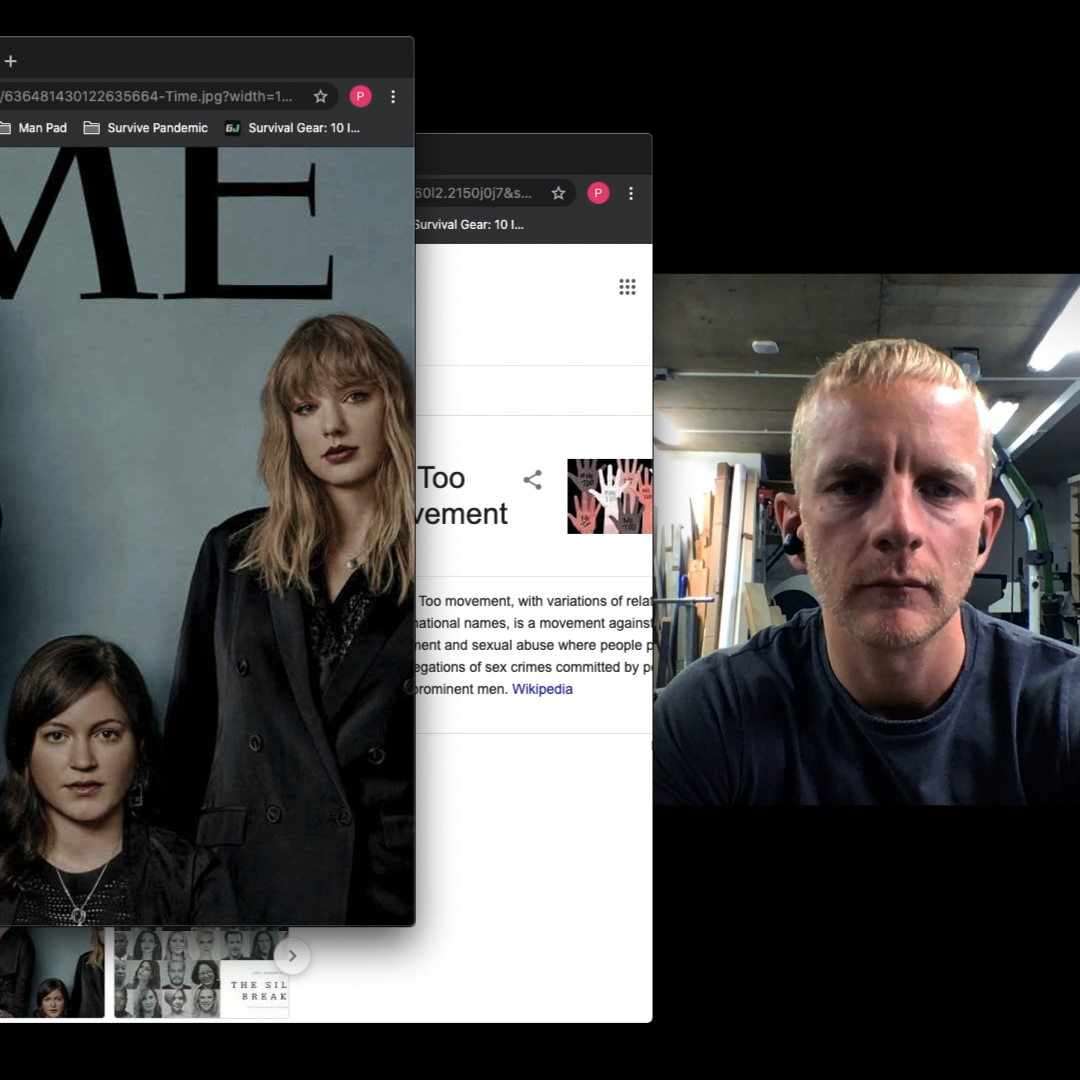Advance image carousel with the next arrow
Viewport: 1080px width, 1080px height.
pos(292,956)
